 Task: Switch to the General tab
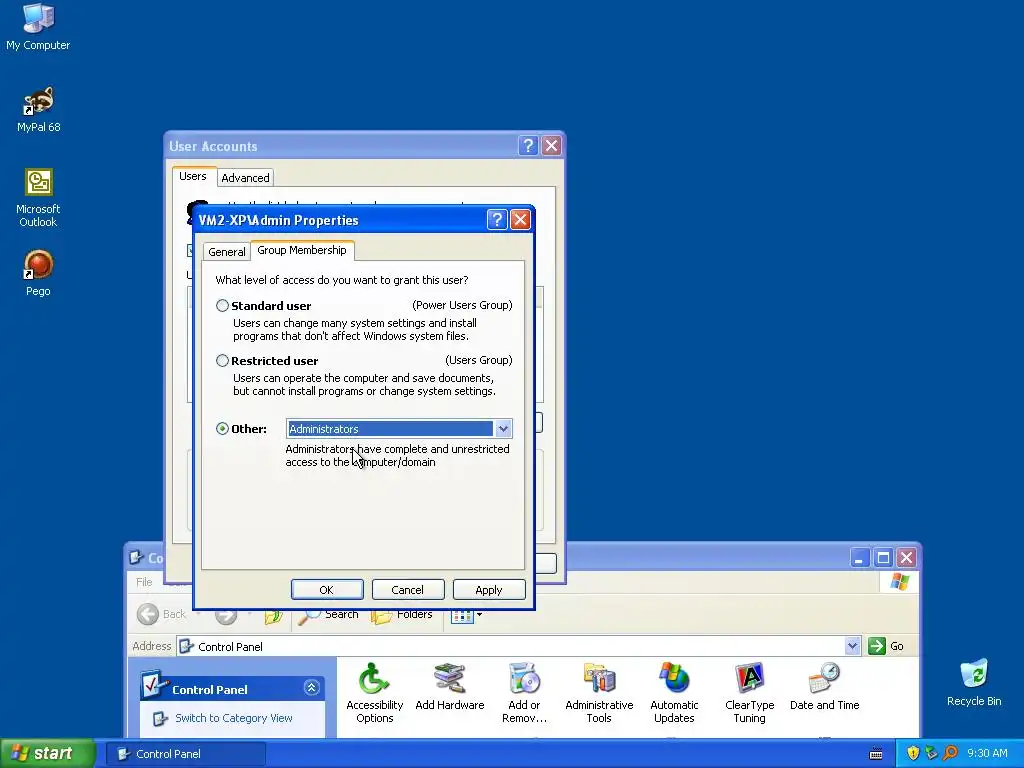(227, 251)
